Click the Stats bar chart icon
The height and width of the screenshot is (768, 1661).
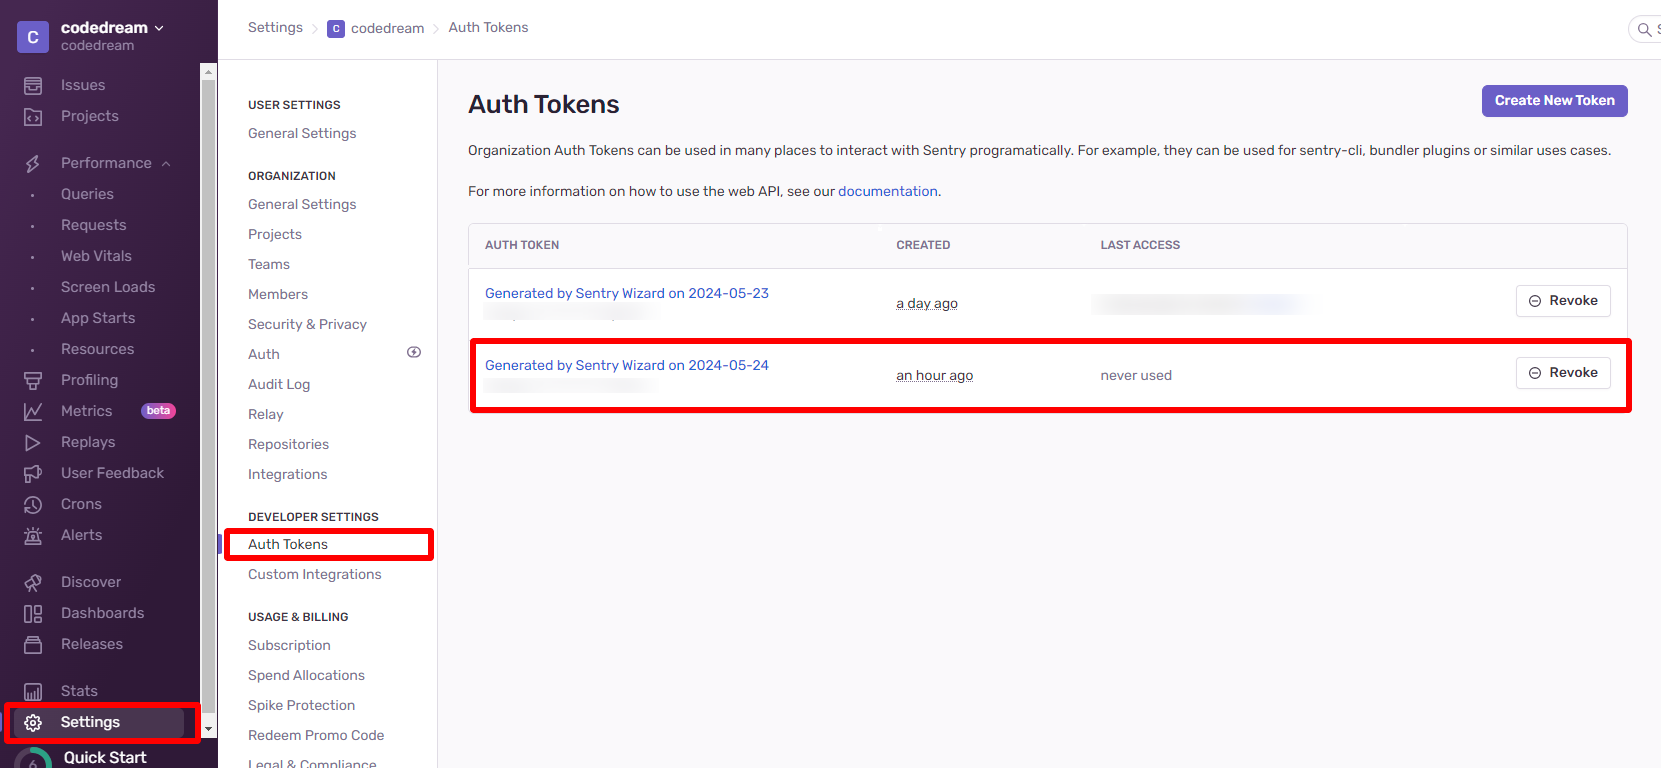[33, 691]
